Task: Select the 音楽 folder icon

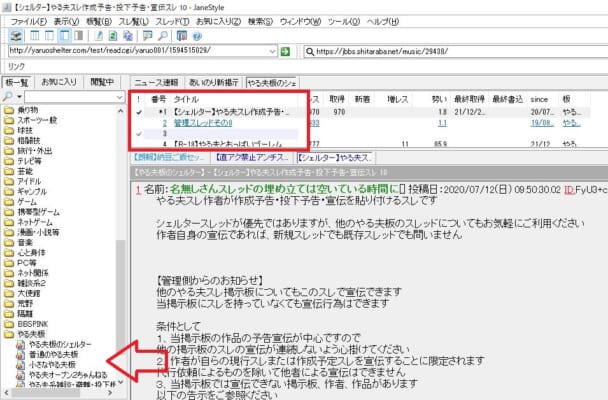Action: point(9,241)
